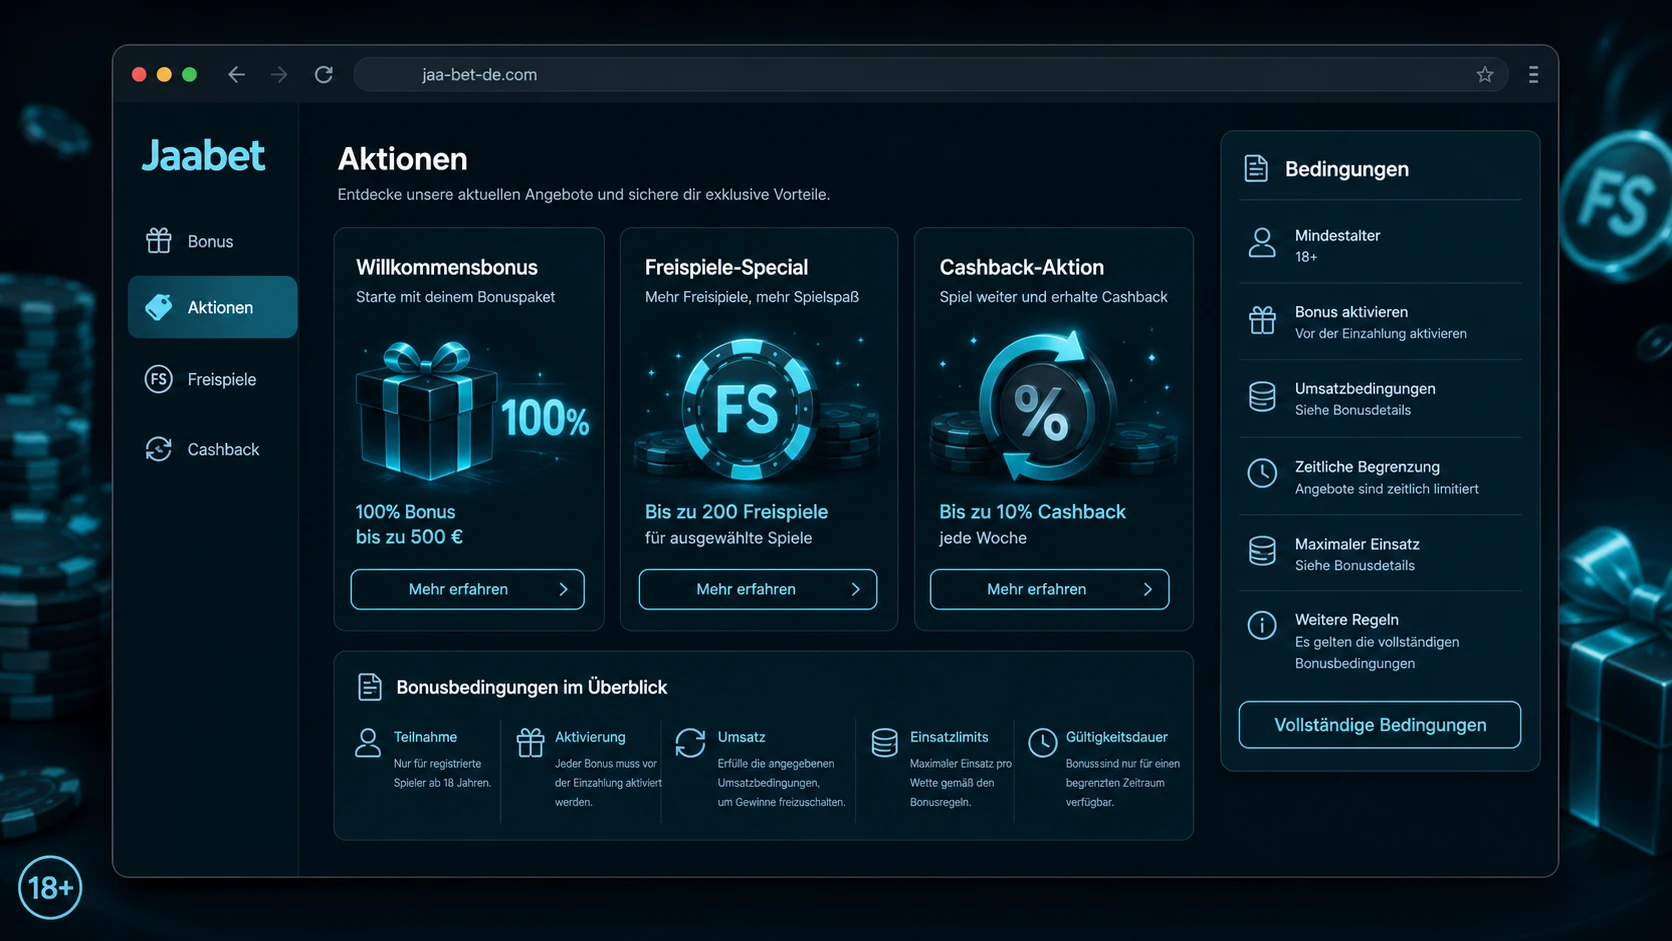Image resolution: width=1672 pixels, height=941 pixels.
Task: Click the Weitere Regeln condition row
Action: [x=1380, y=641]
